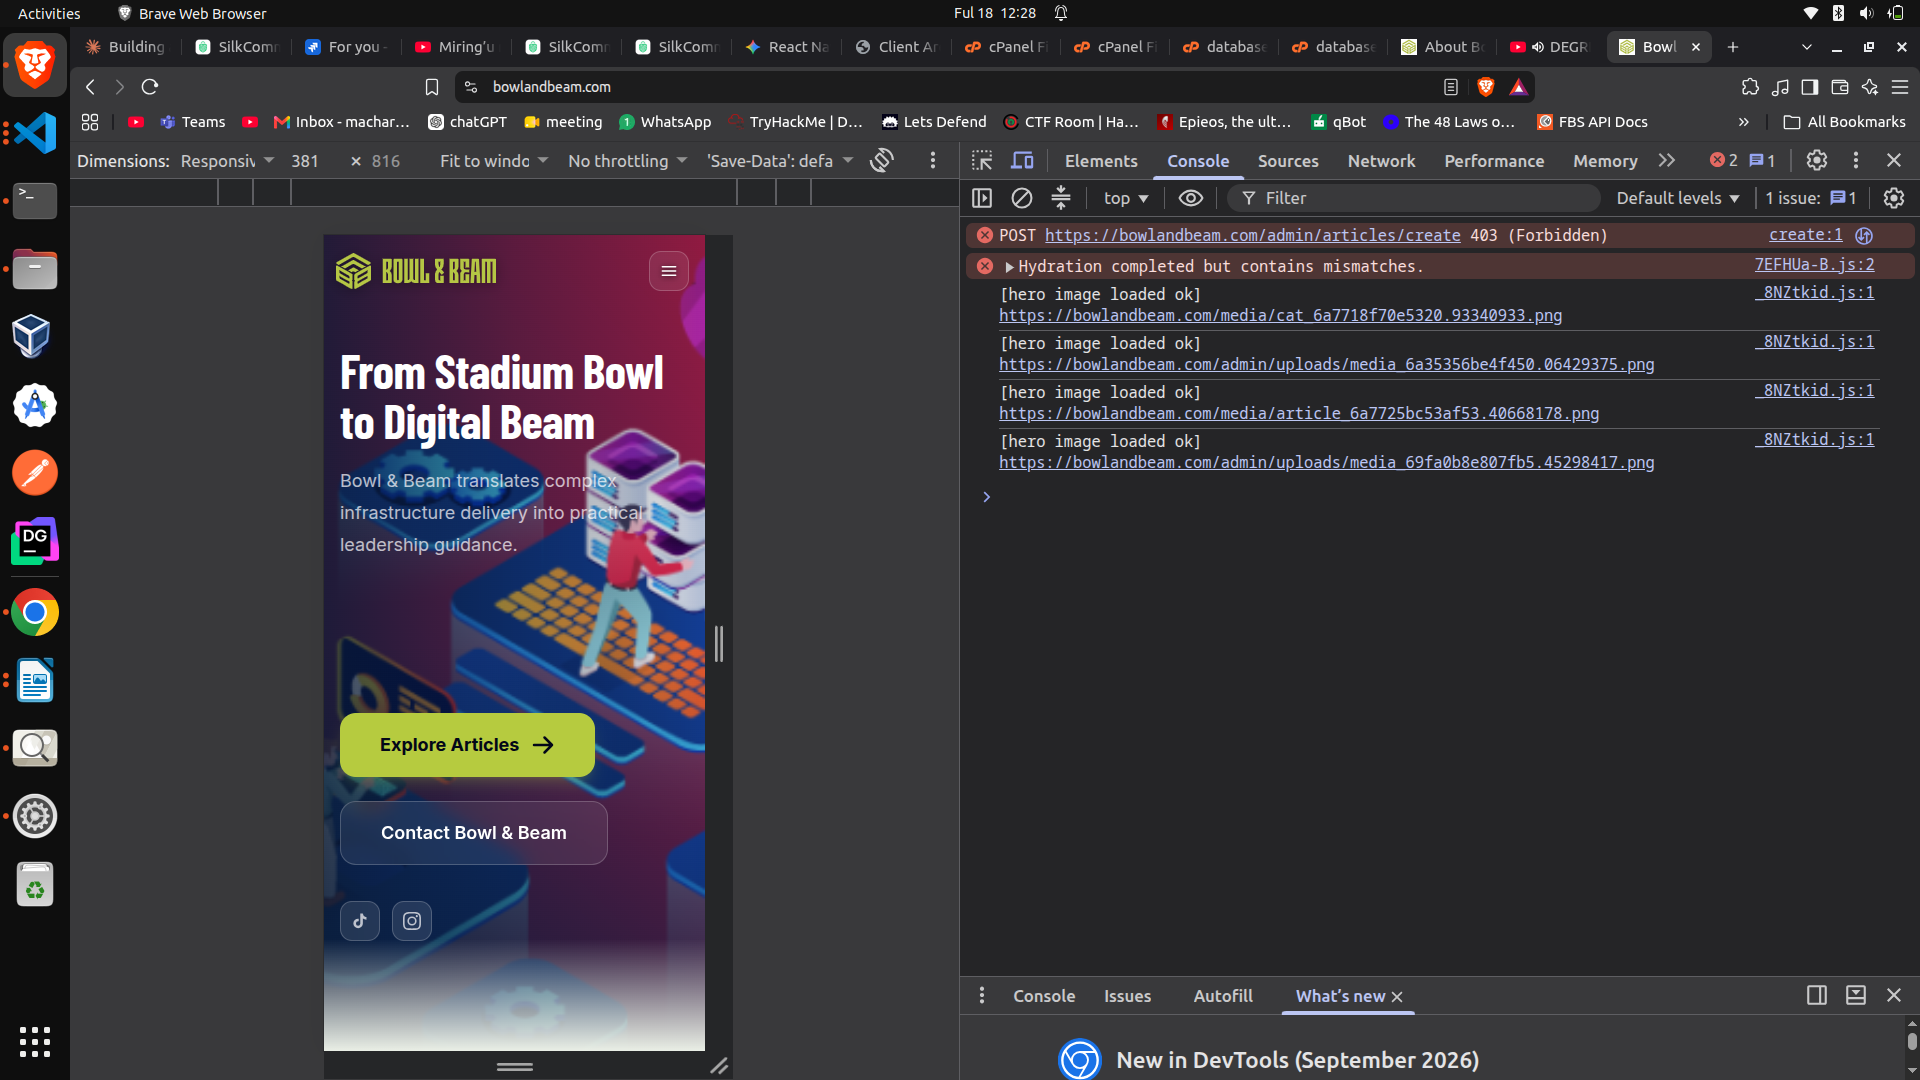Open the Save-Data default dropdown

(x=780, y=161)
